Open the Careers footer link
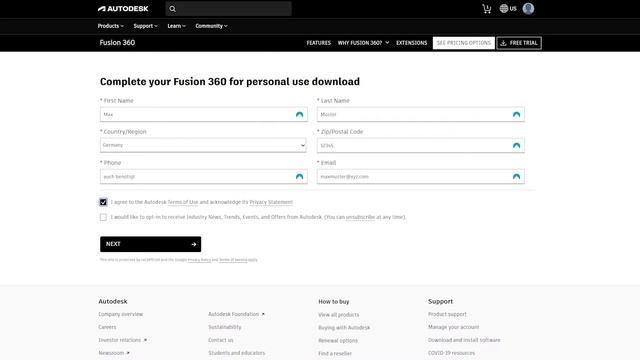Screen dimensions: 640x360 pos(107,327)
